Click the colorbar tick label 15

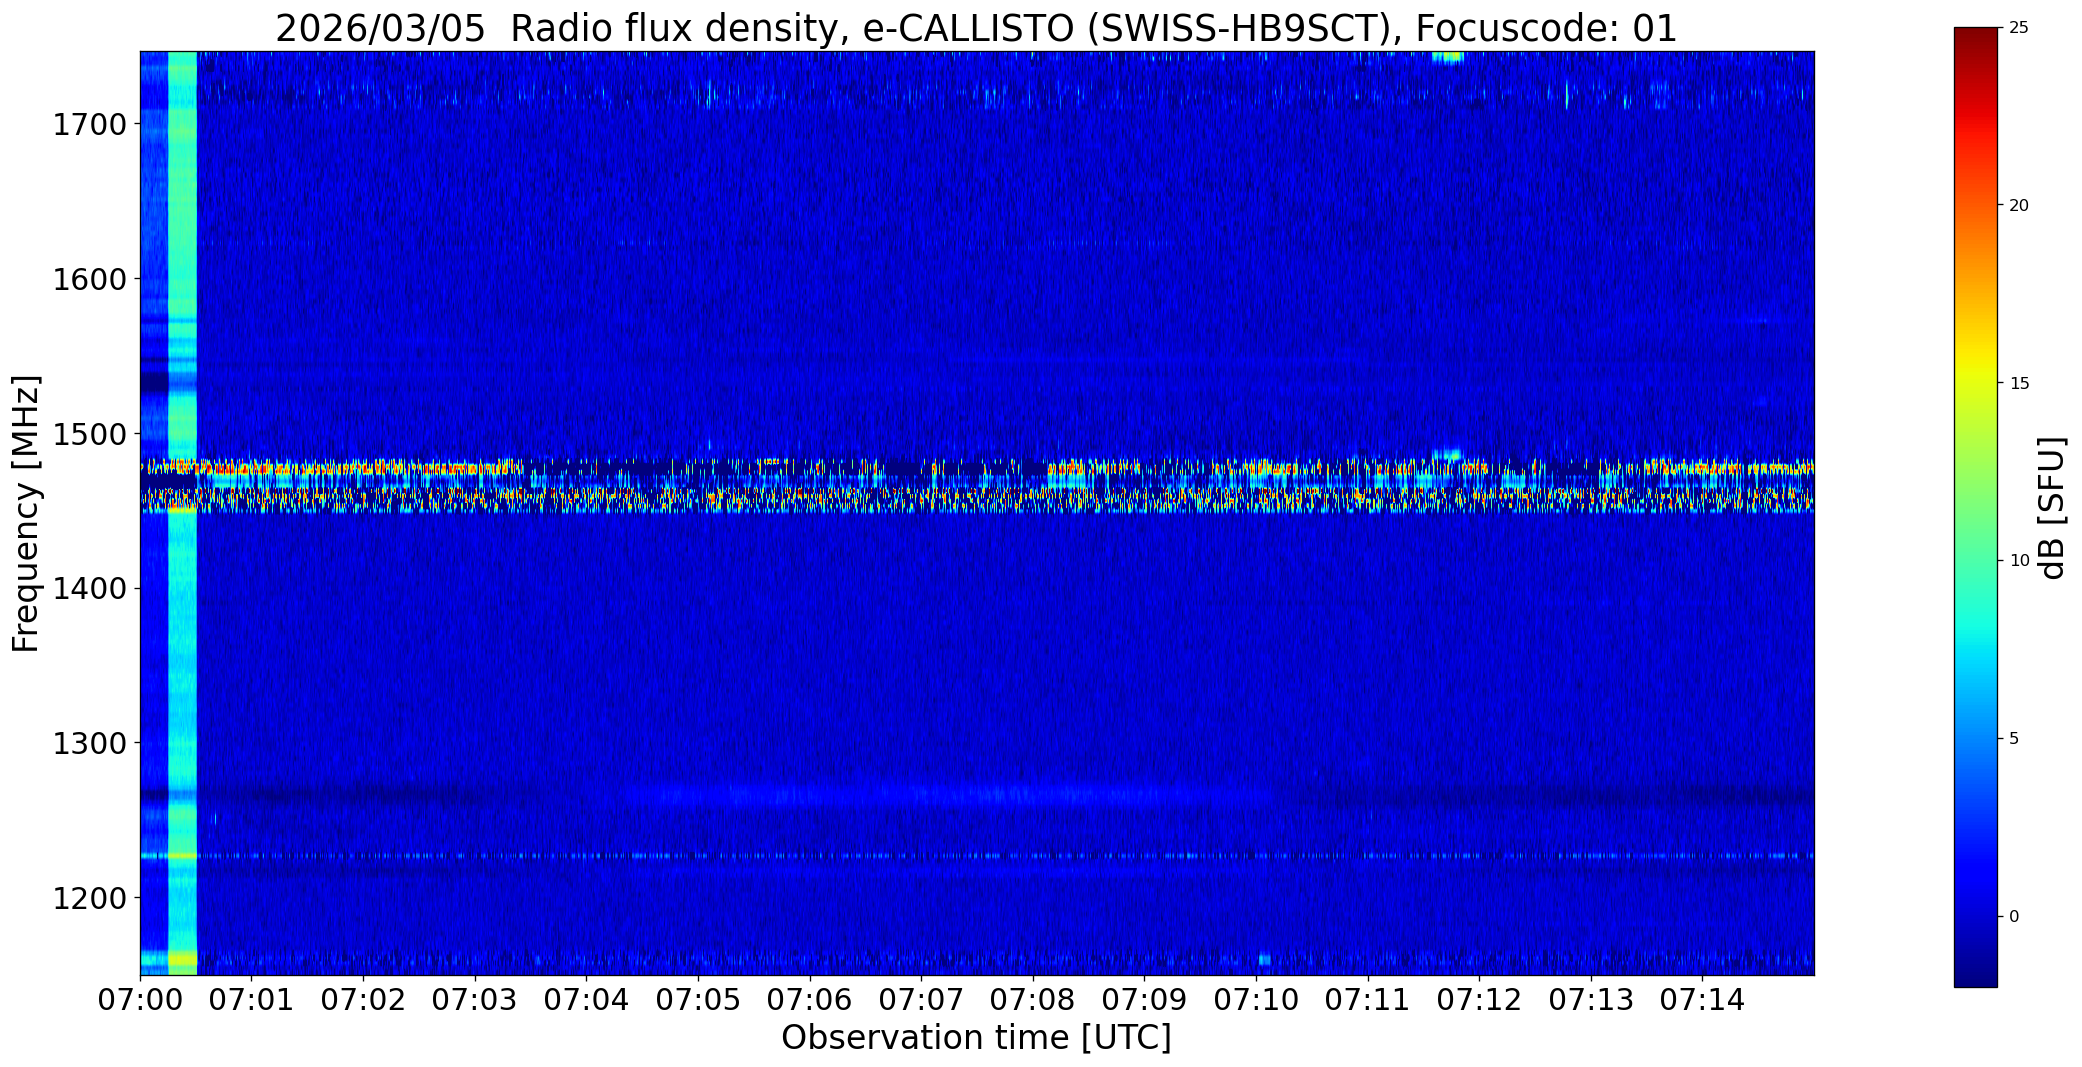(2019, 383)
